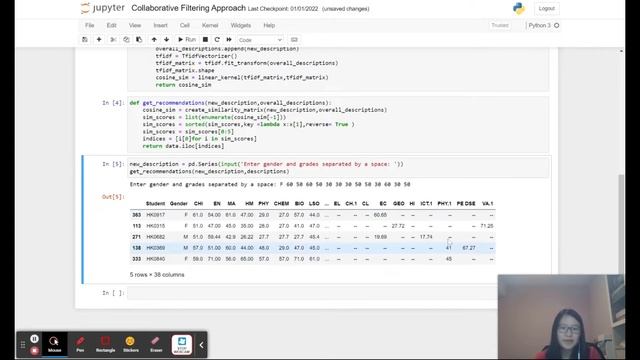
Task: Open the command palette keyboard icon
Action: (294, 40)
